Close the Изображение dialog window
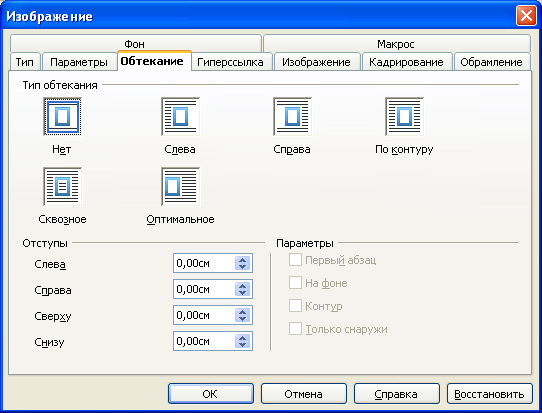 tap(526, 16)
